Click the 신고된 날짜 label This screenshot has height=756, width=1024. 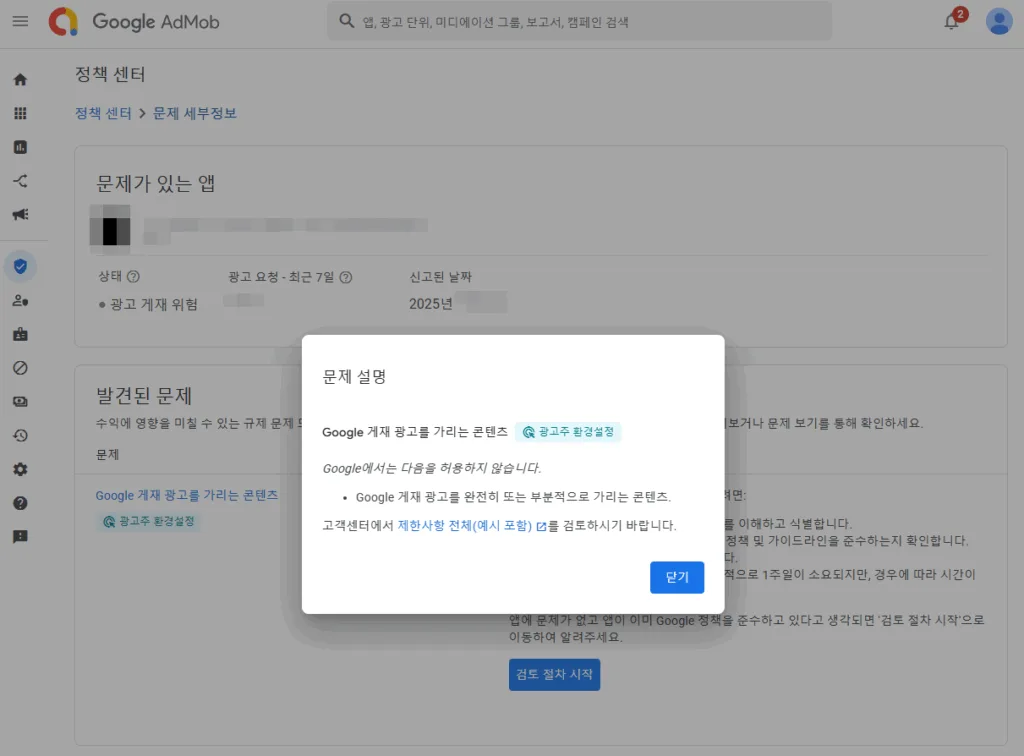(x=440, y=277)
